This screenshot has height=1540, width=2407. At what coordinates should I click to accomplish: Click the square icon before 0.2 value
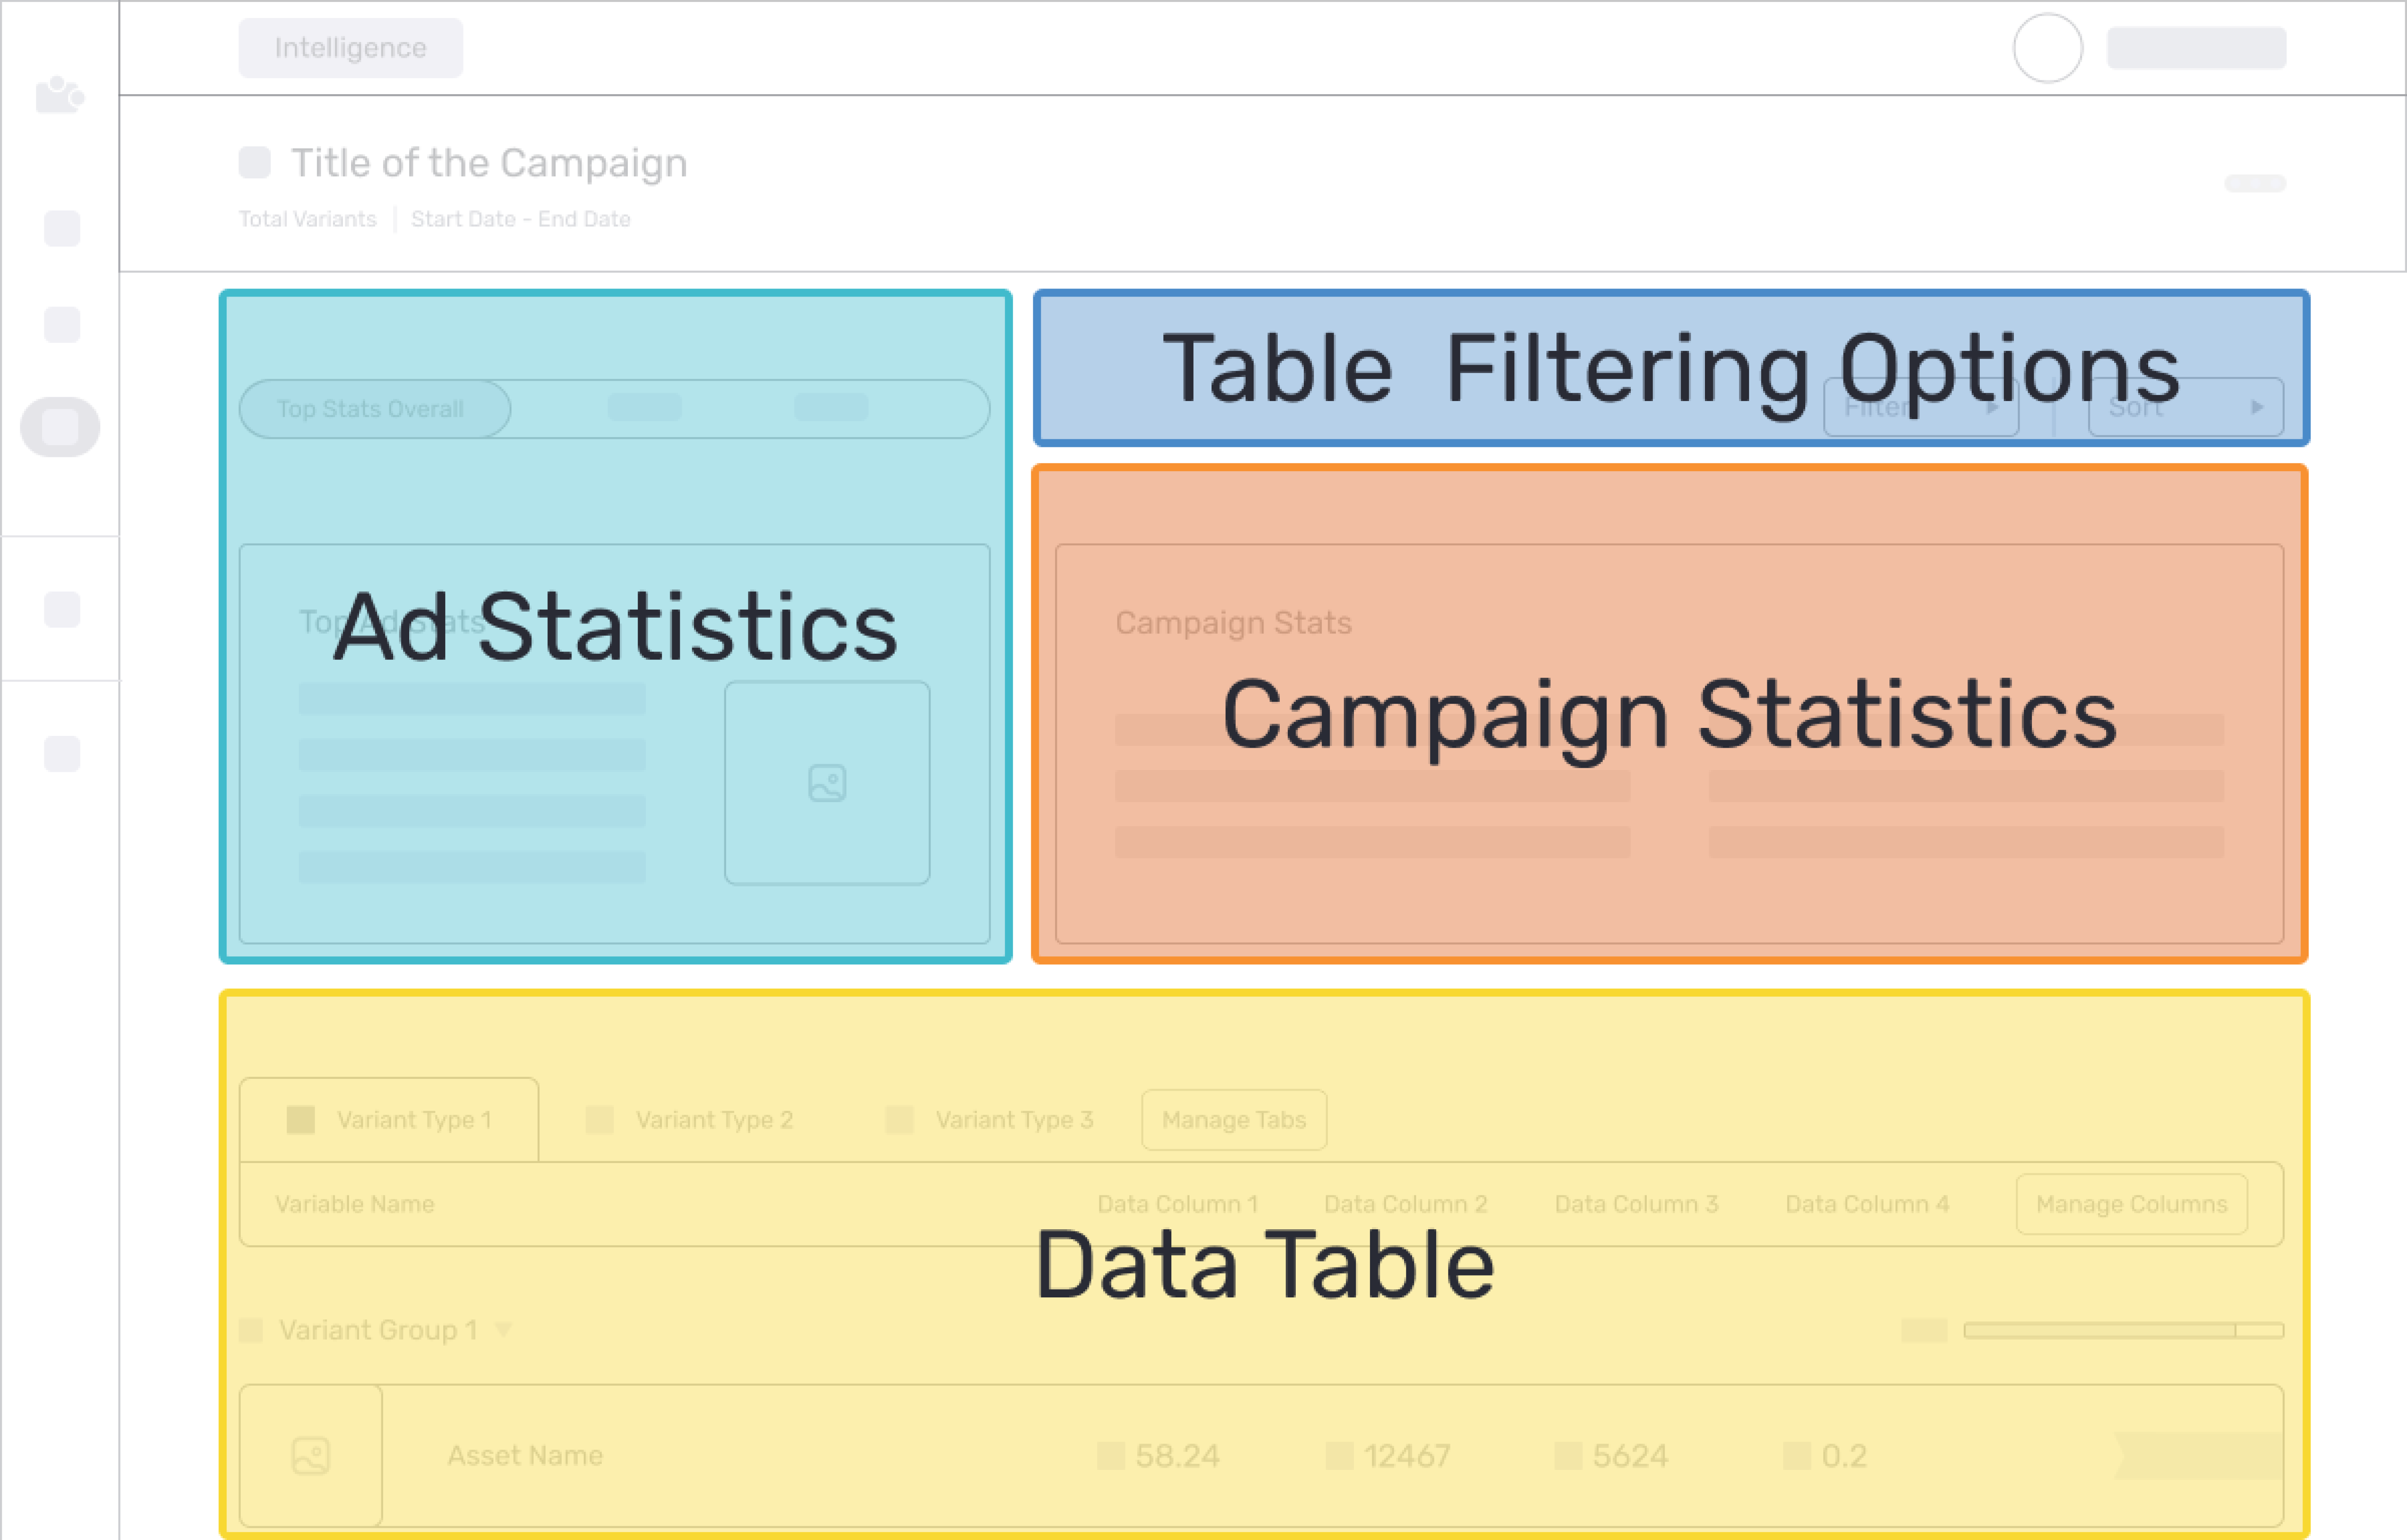click(1797, 1456)
